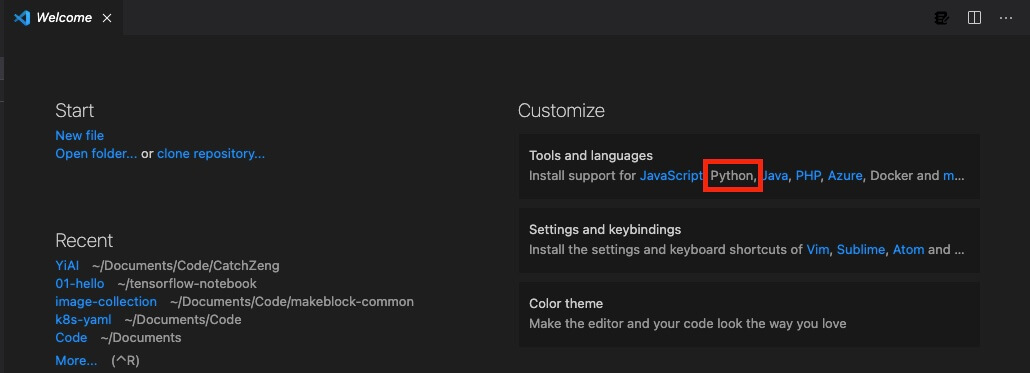Close the Welcome tab using its X
This screenshot has height=373, width=1030.
[x=107, y=18]
